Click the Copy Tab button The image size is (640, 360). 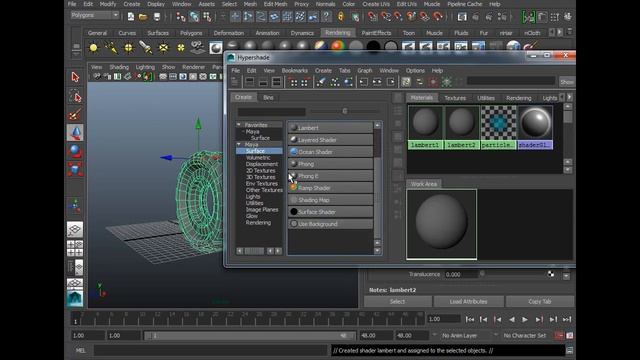click(540, 302)
